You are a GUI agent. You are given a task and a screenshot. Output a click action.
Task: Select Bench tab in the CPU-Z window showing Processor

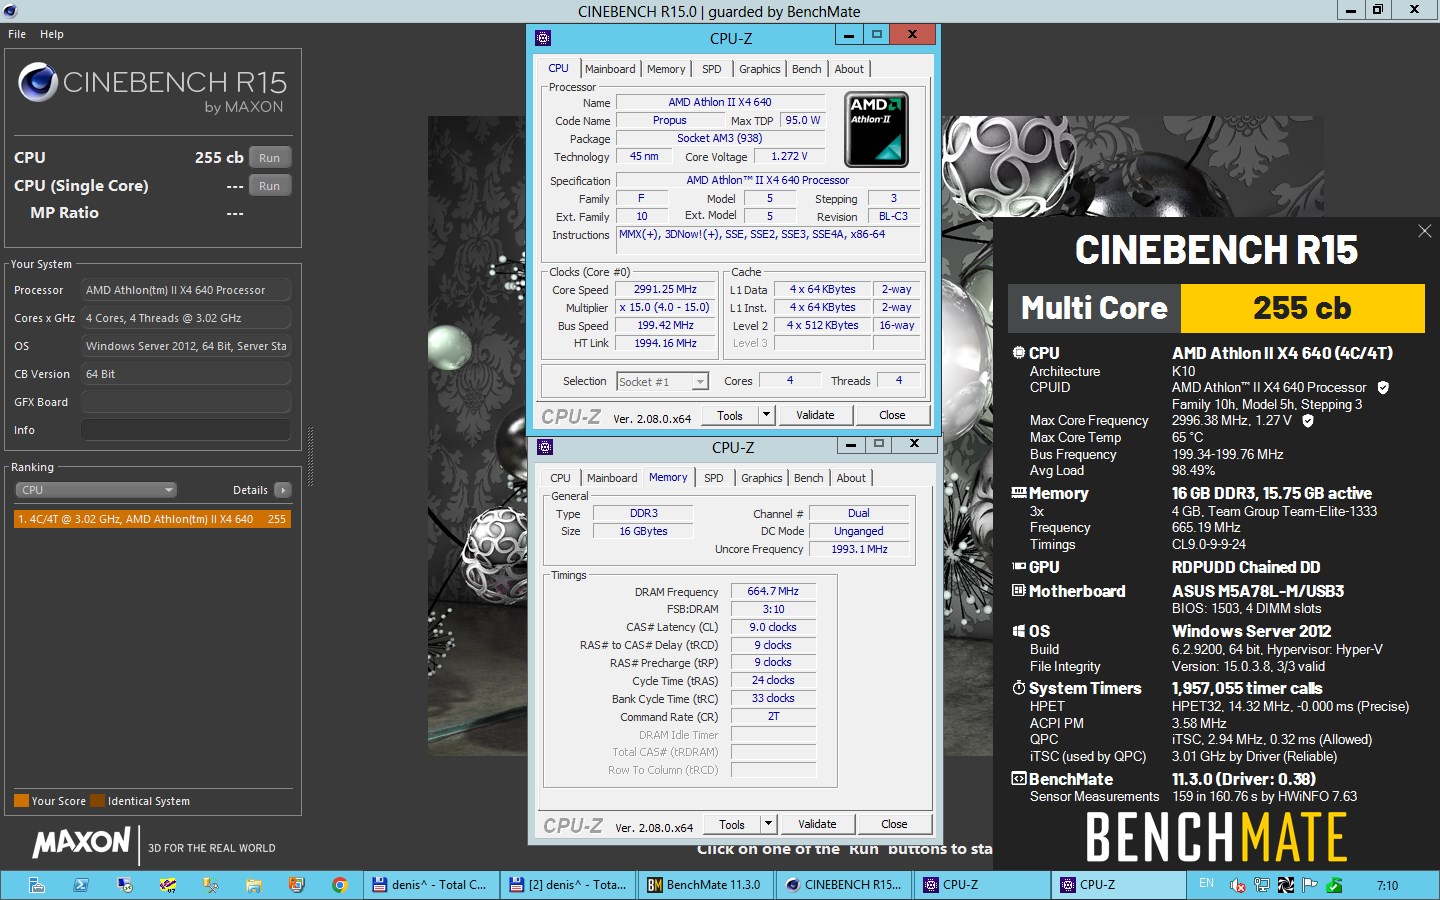pyautogui.click(x=807, y=69)
